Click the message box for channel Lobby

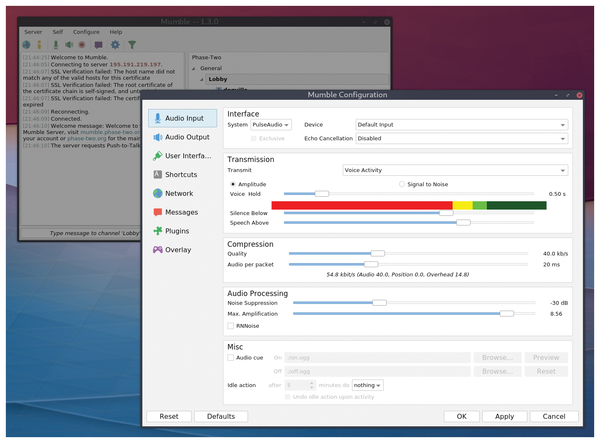click(x=81, y=233)
